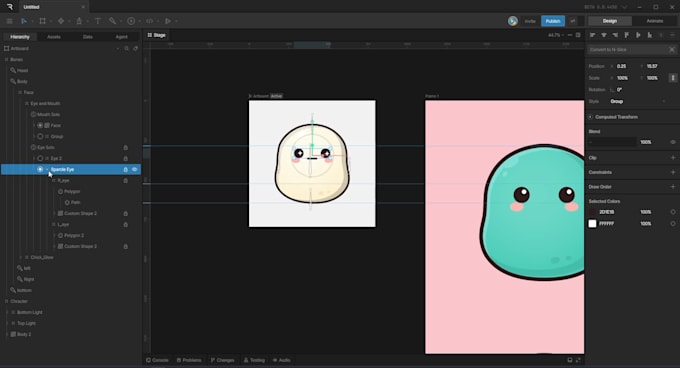This screenshot has height=368, width=680.
Task: Click the fullscreen icon in bottom bar
Action: click(578, 360)
